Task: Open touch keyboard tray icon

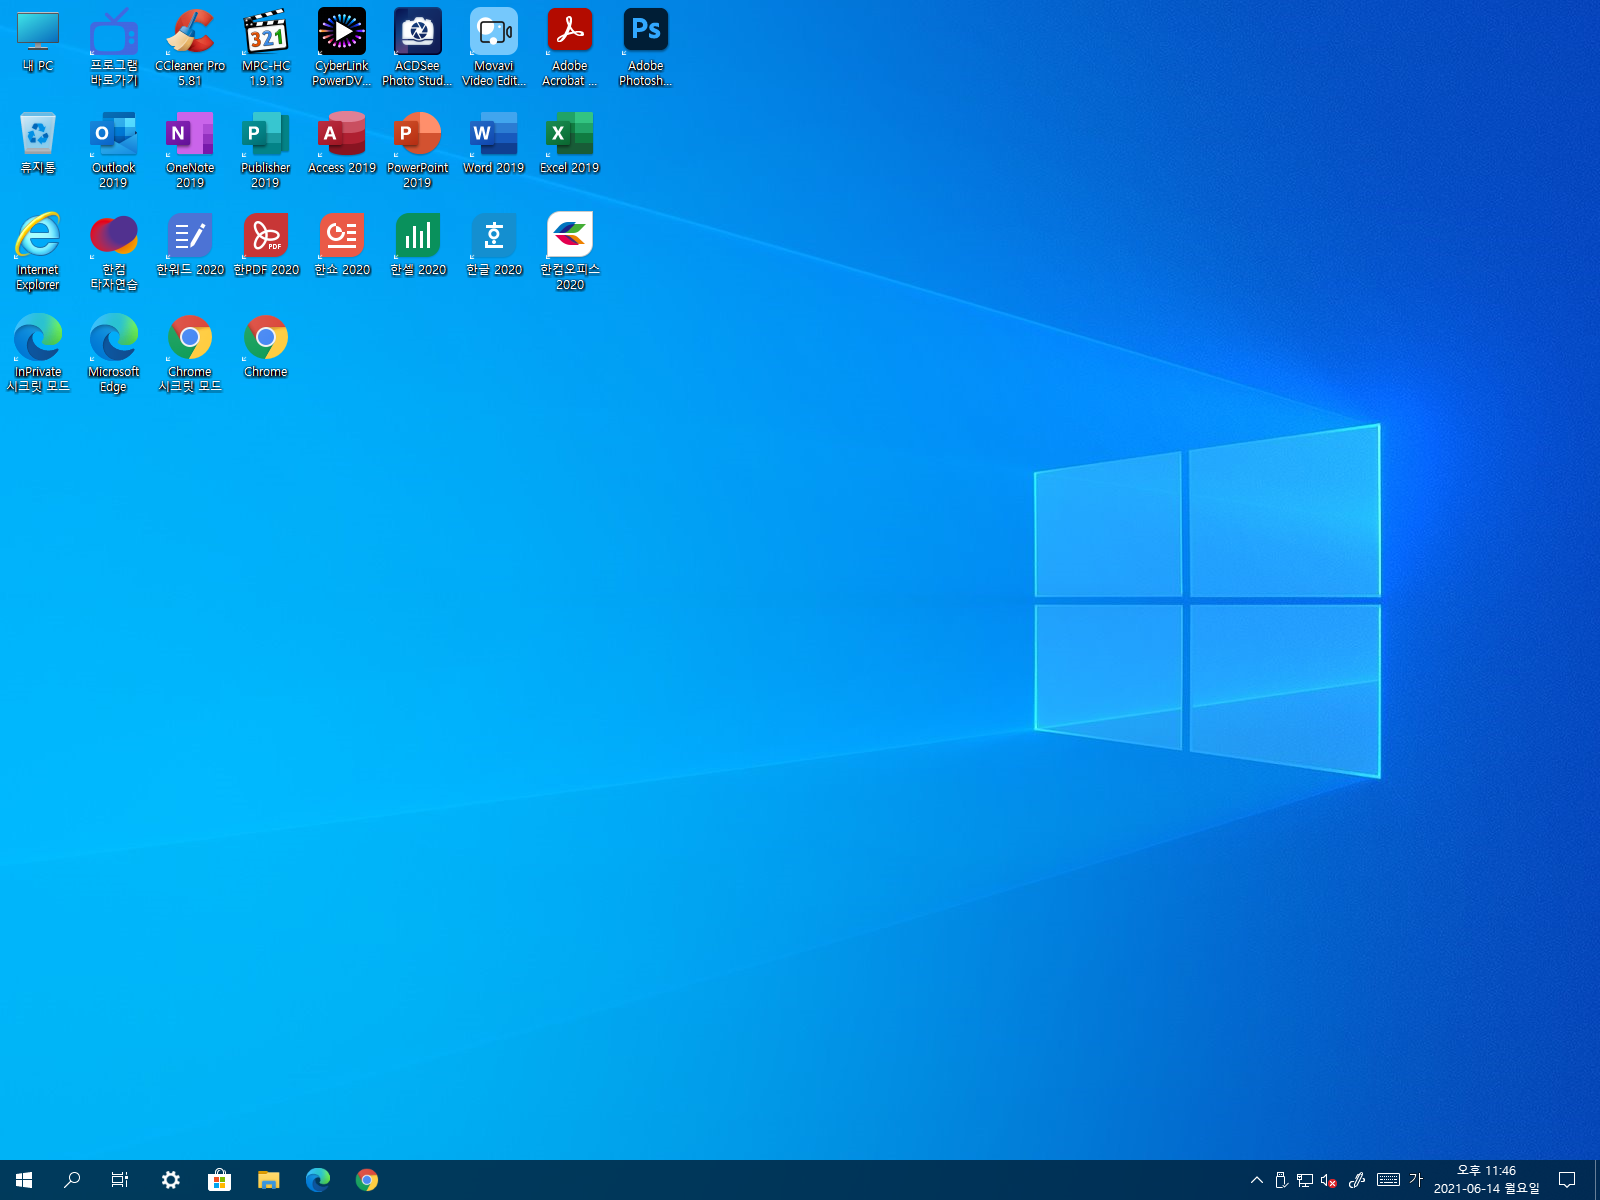Action: 1388,1180
